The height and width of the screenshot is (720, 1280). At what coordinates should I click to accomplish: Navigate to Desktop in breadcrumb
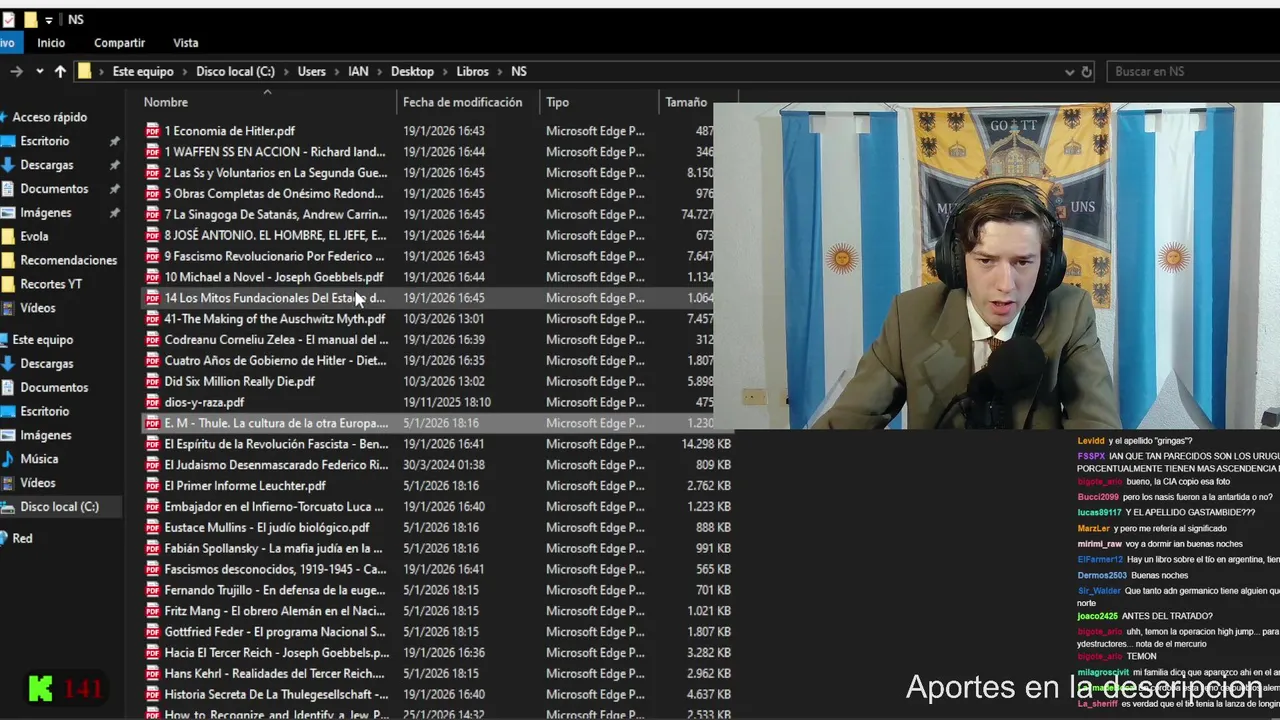click(412, 72)
